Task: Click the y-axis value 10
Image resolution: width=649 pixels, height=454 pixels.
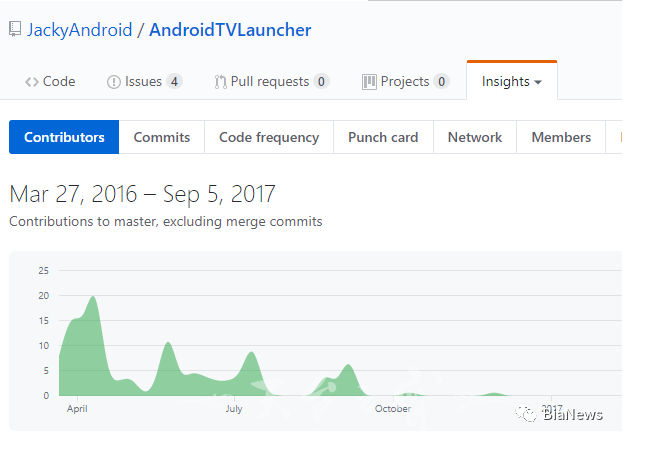Action: click(43, 346)
